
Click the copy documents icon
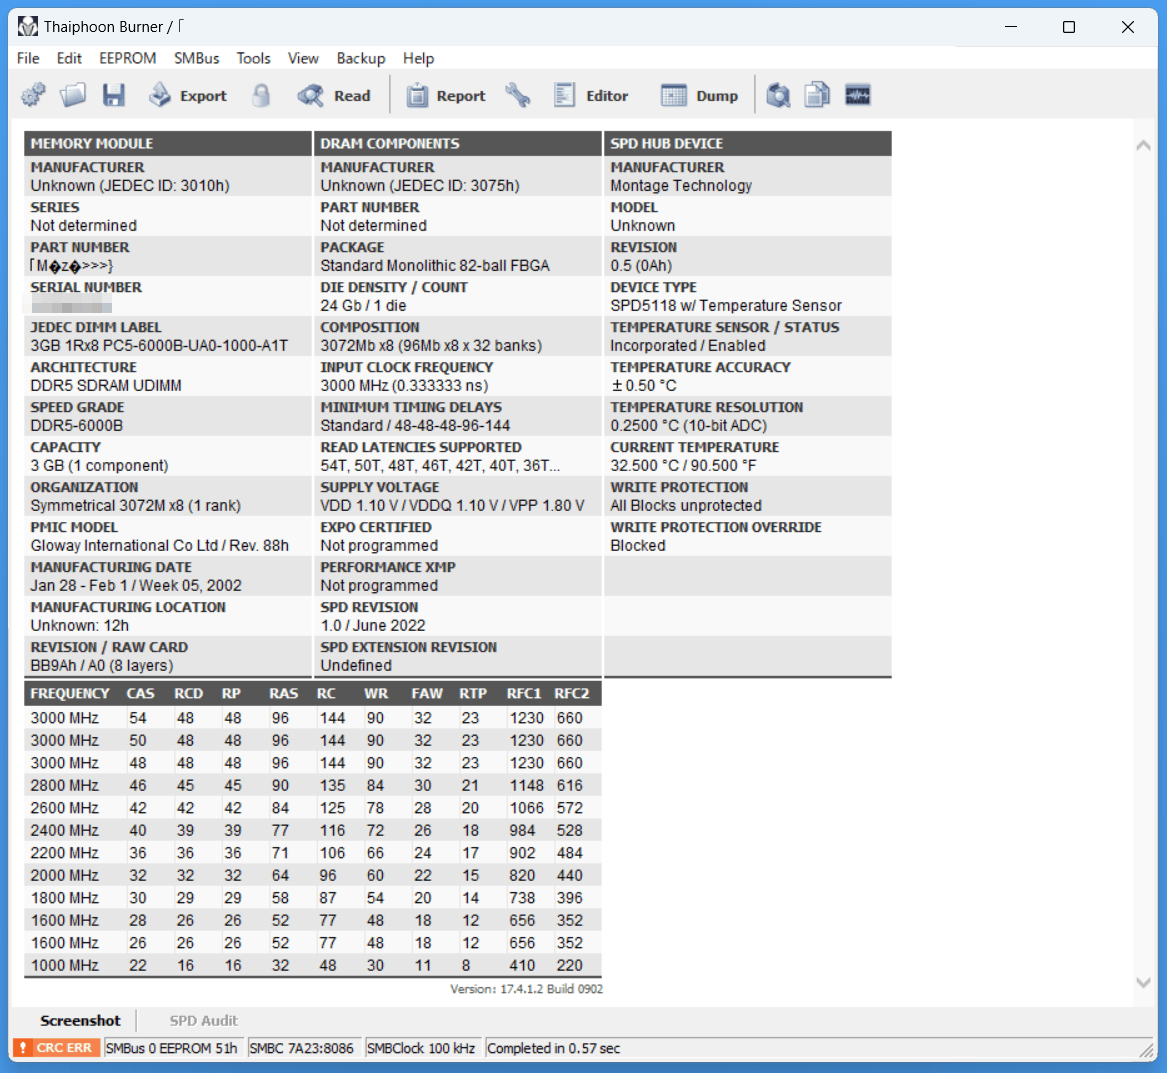[817, 95]
